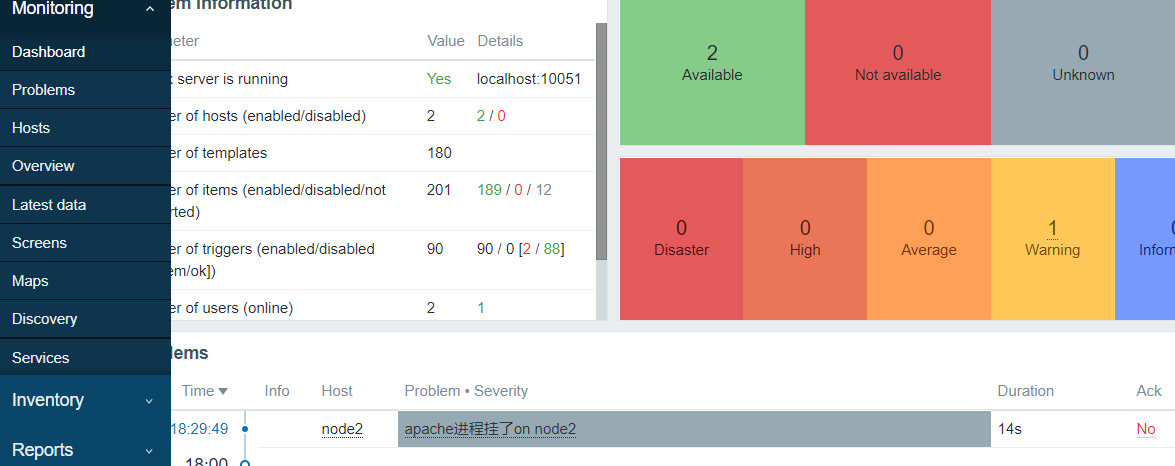Screen dimensions: 1175x466
Task: Acknowledge problem via the No link
Action: click(x=1146, y=429)
